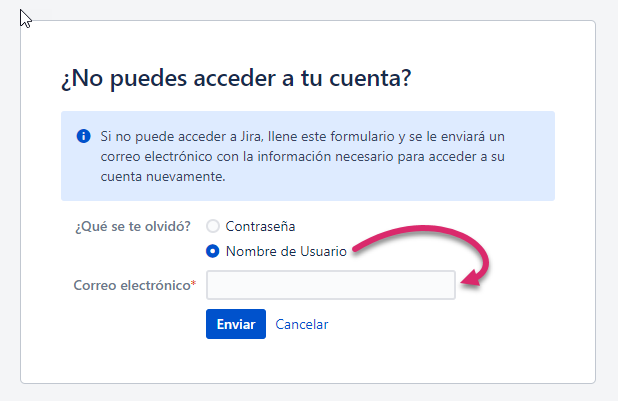The image size is (618, 401).
Task: Select the Contraseña radio button
Action: click(213, 226)
